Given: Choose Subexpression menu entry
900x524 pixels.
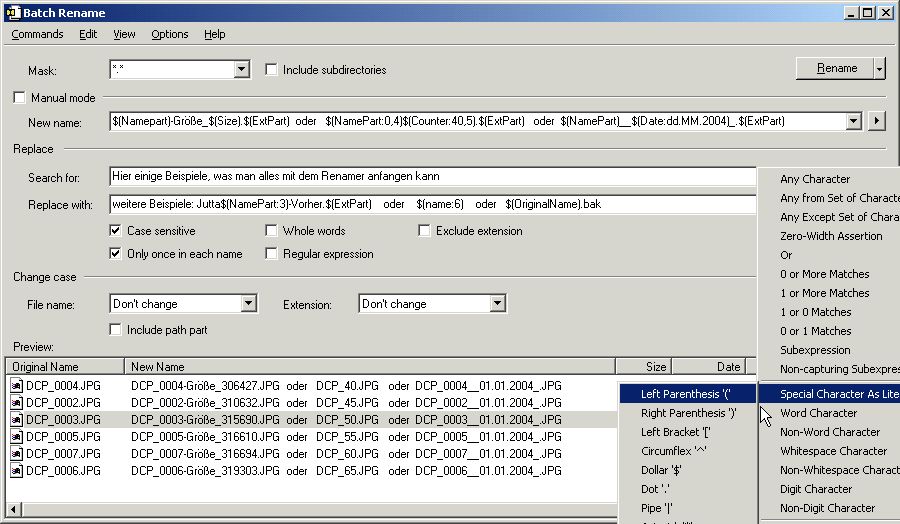Looking at the screenshot, I should [829, 350].
